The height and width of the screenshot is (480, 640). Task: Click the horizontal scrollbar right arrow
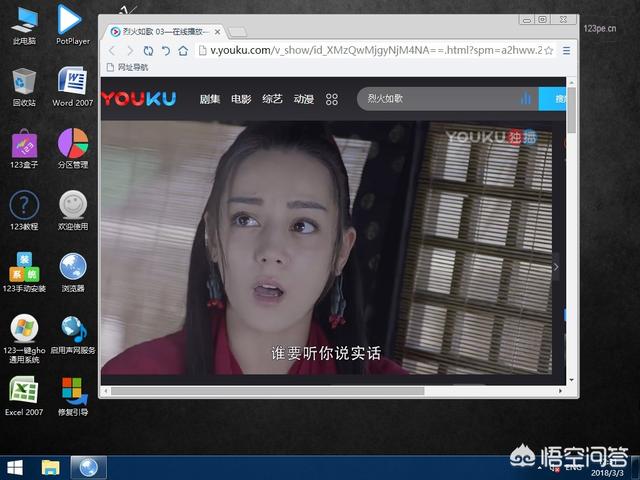coord(561,391)
